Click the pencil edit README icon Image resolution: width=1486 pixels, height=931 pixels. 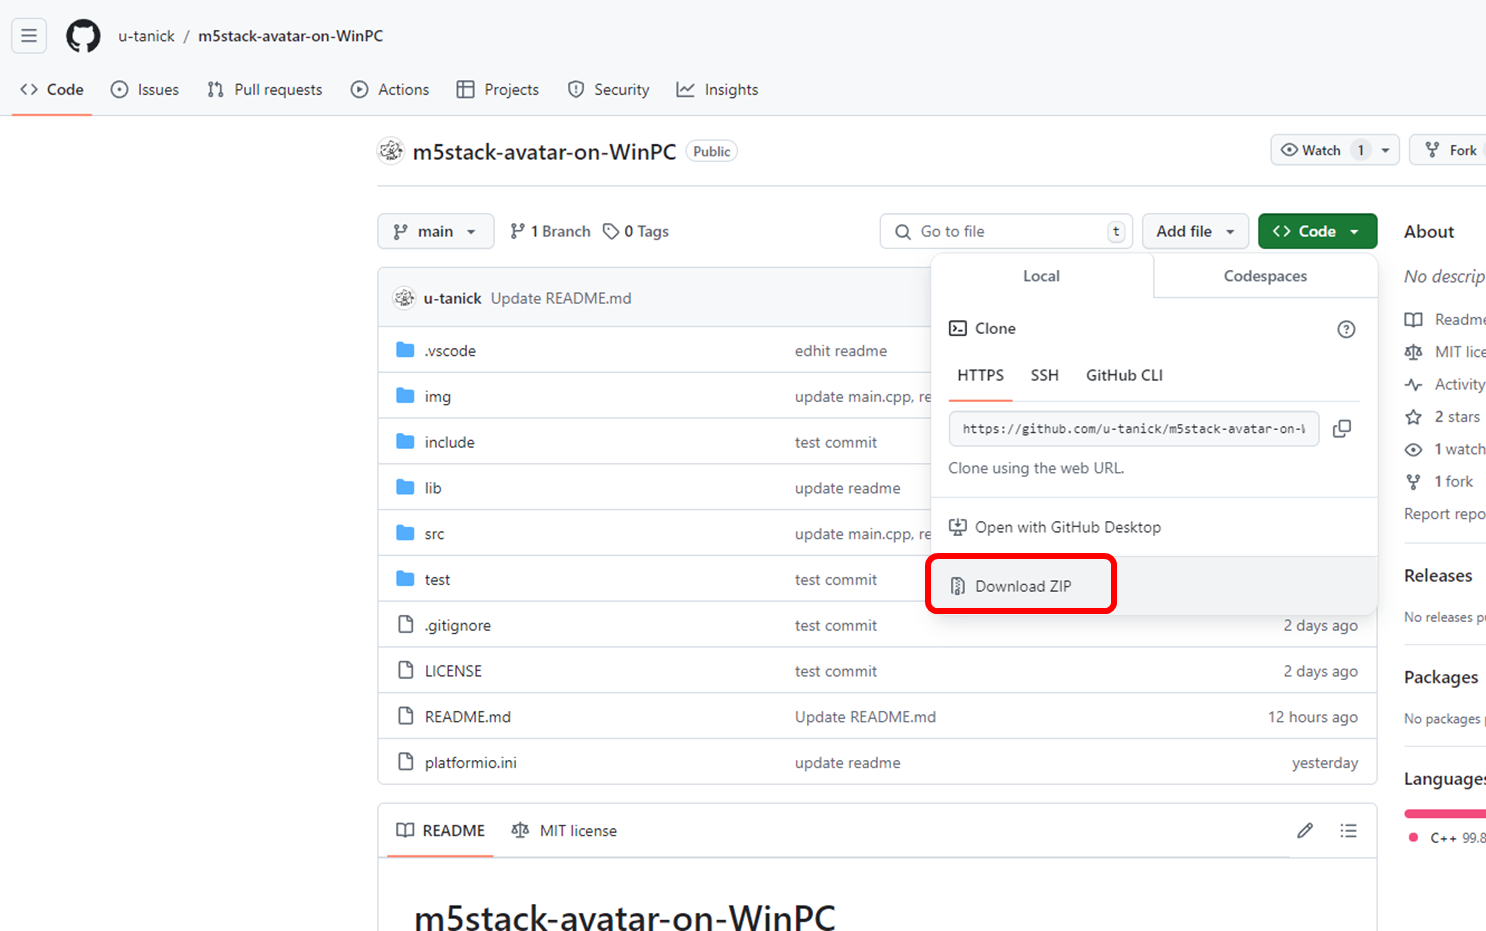pos(1305,830)
